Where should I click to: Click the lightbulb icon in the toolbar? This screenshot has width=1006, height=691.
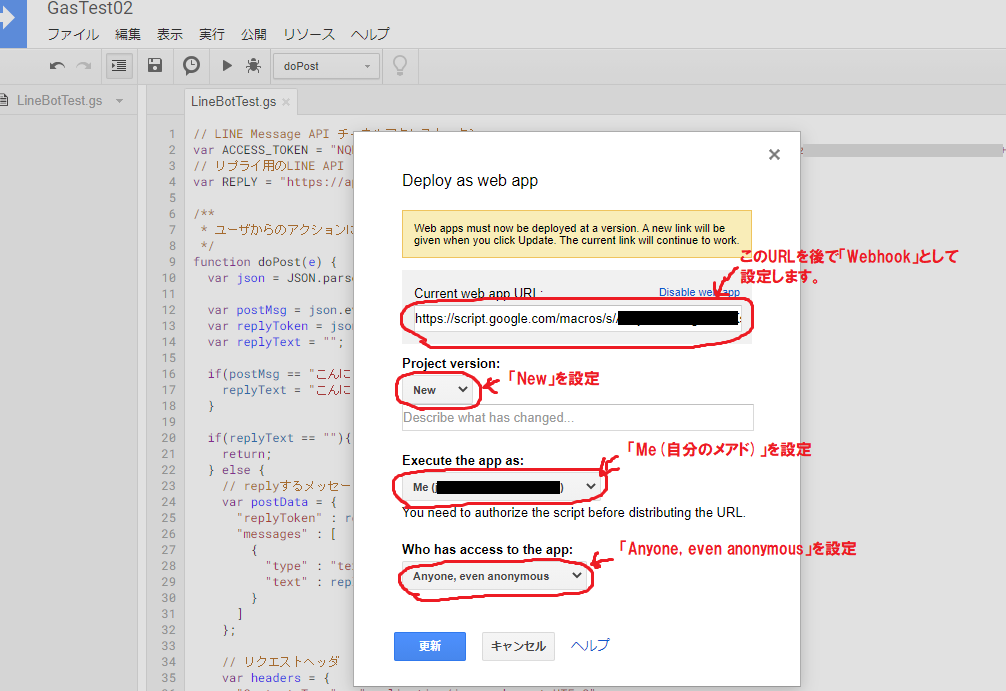click(399, 65)
